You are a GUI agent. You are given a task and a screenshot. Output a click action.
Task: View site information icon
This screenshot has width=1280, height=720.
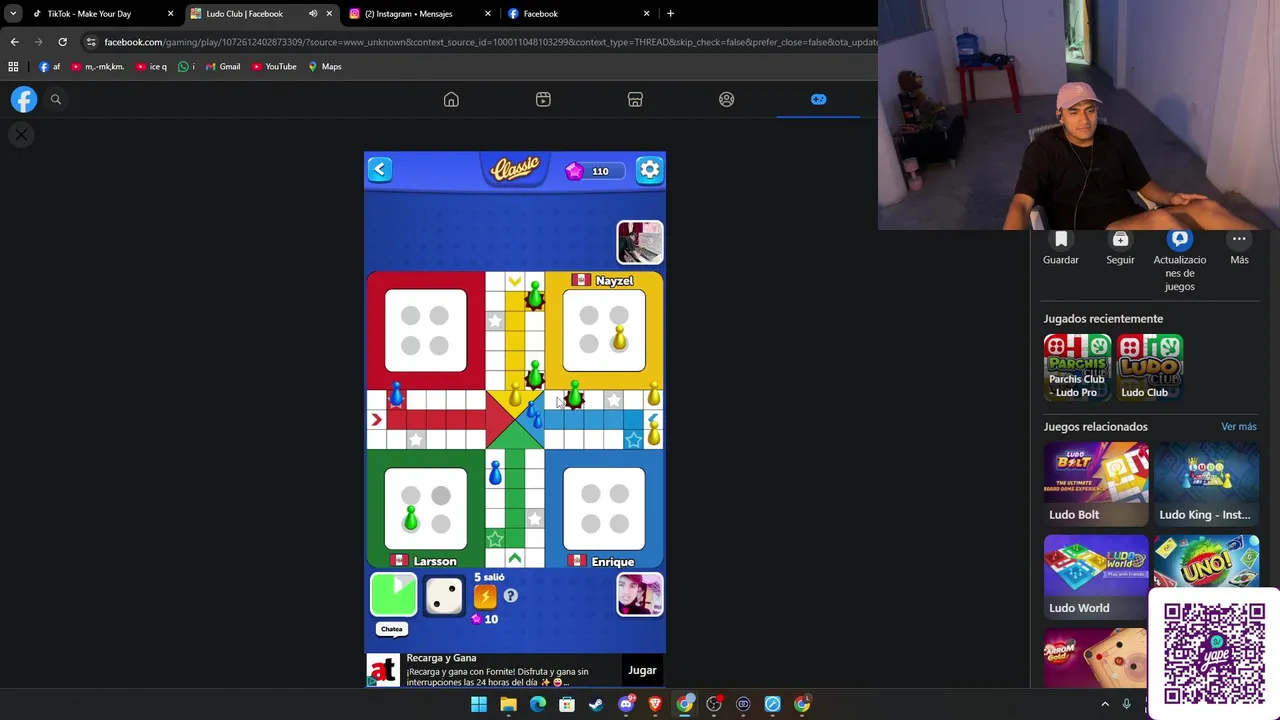pos(91,42)
